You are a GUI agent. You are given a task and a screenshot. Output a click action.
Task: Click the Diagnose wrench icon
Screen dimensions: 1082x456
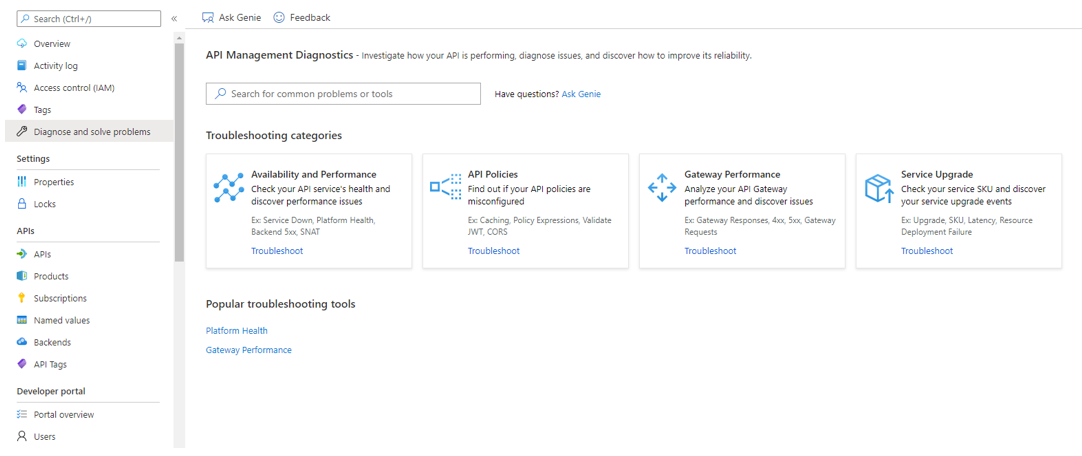tap(22, 132)
